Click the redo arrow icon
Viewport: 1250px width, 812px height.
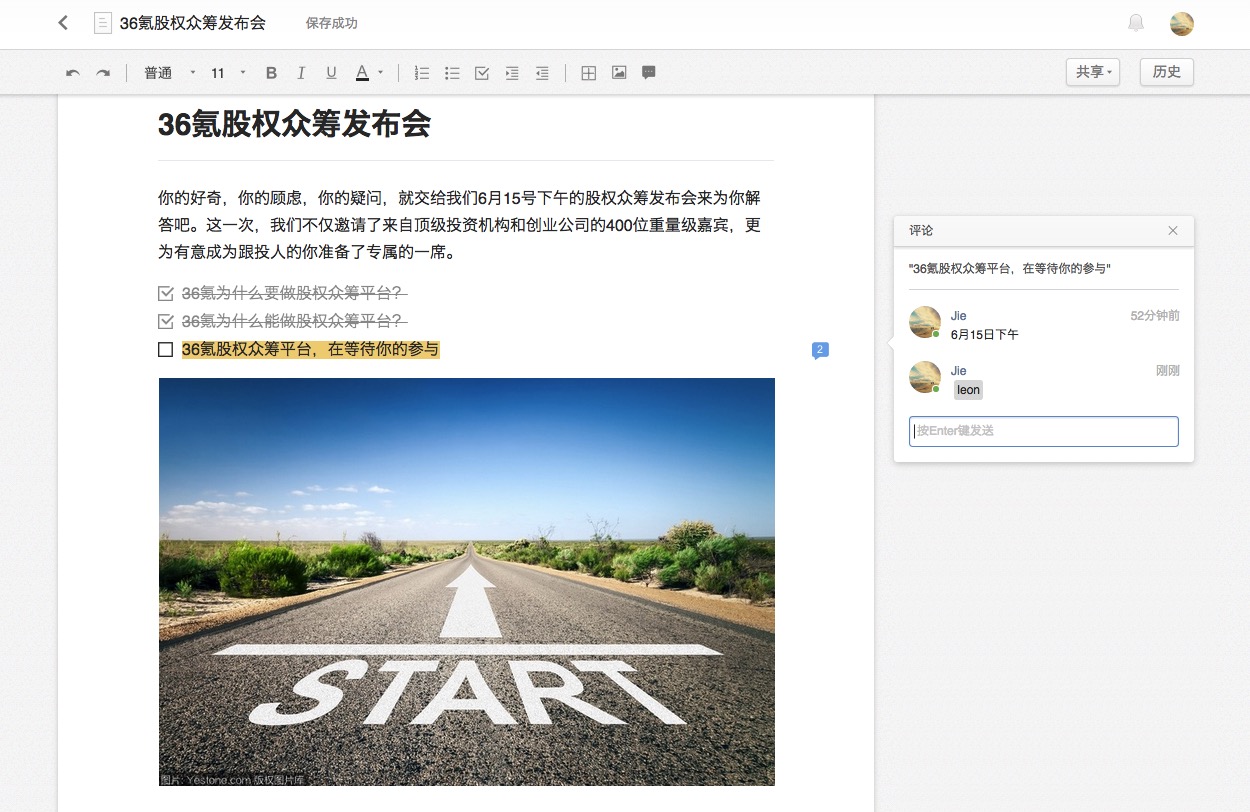(102, 73)
